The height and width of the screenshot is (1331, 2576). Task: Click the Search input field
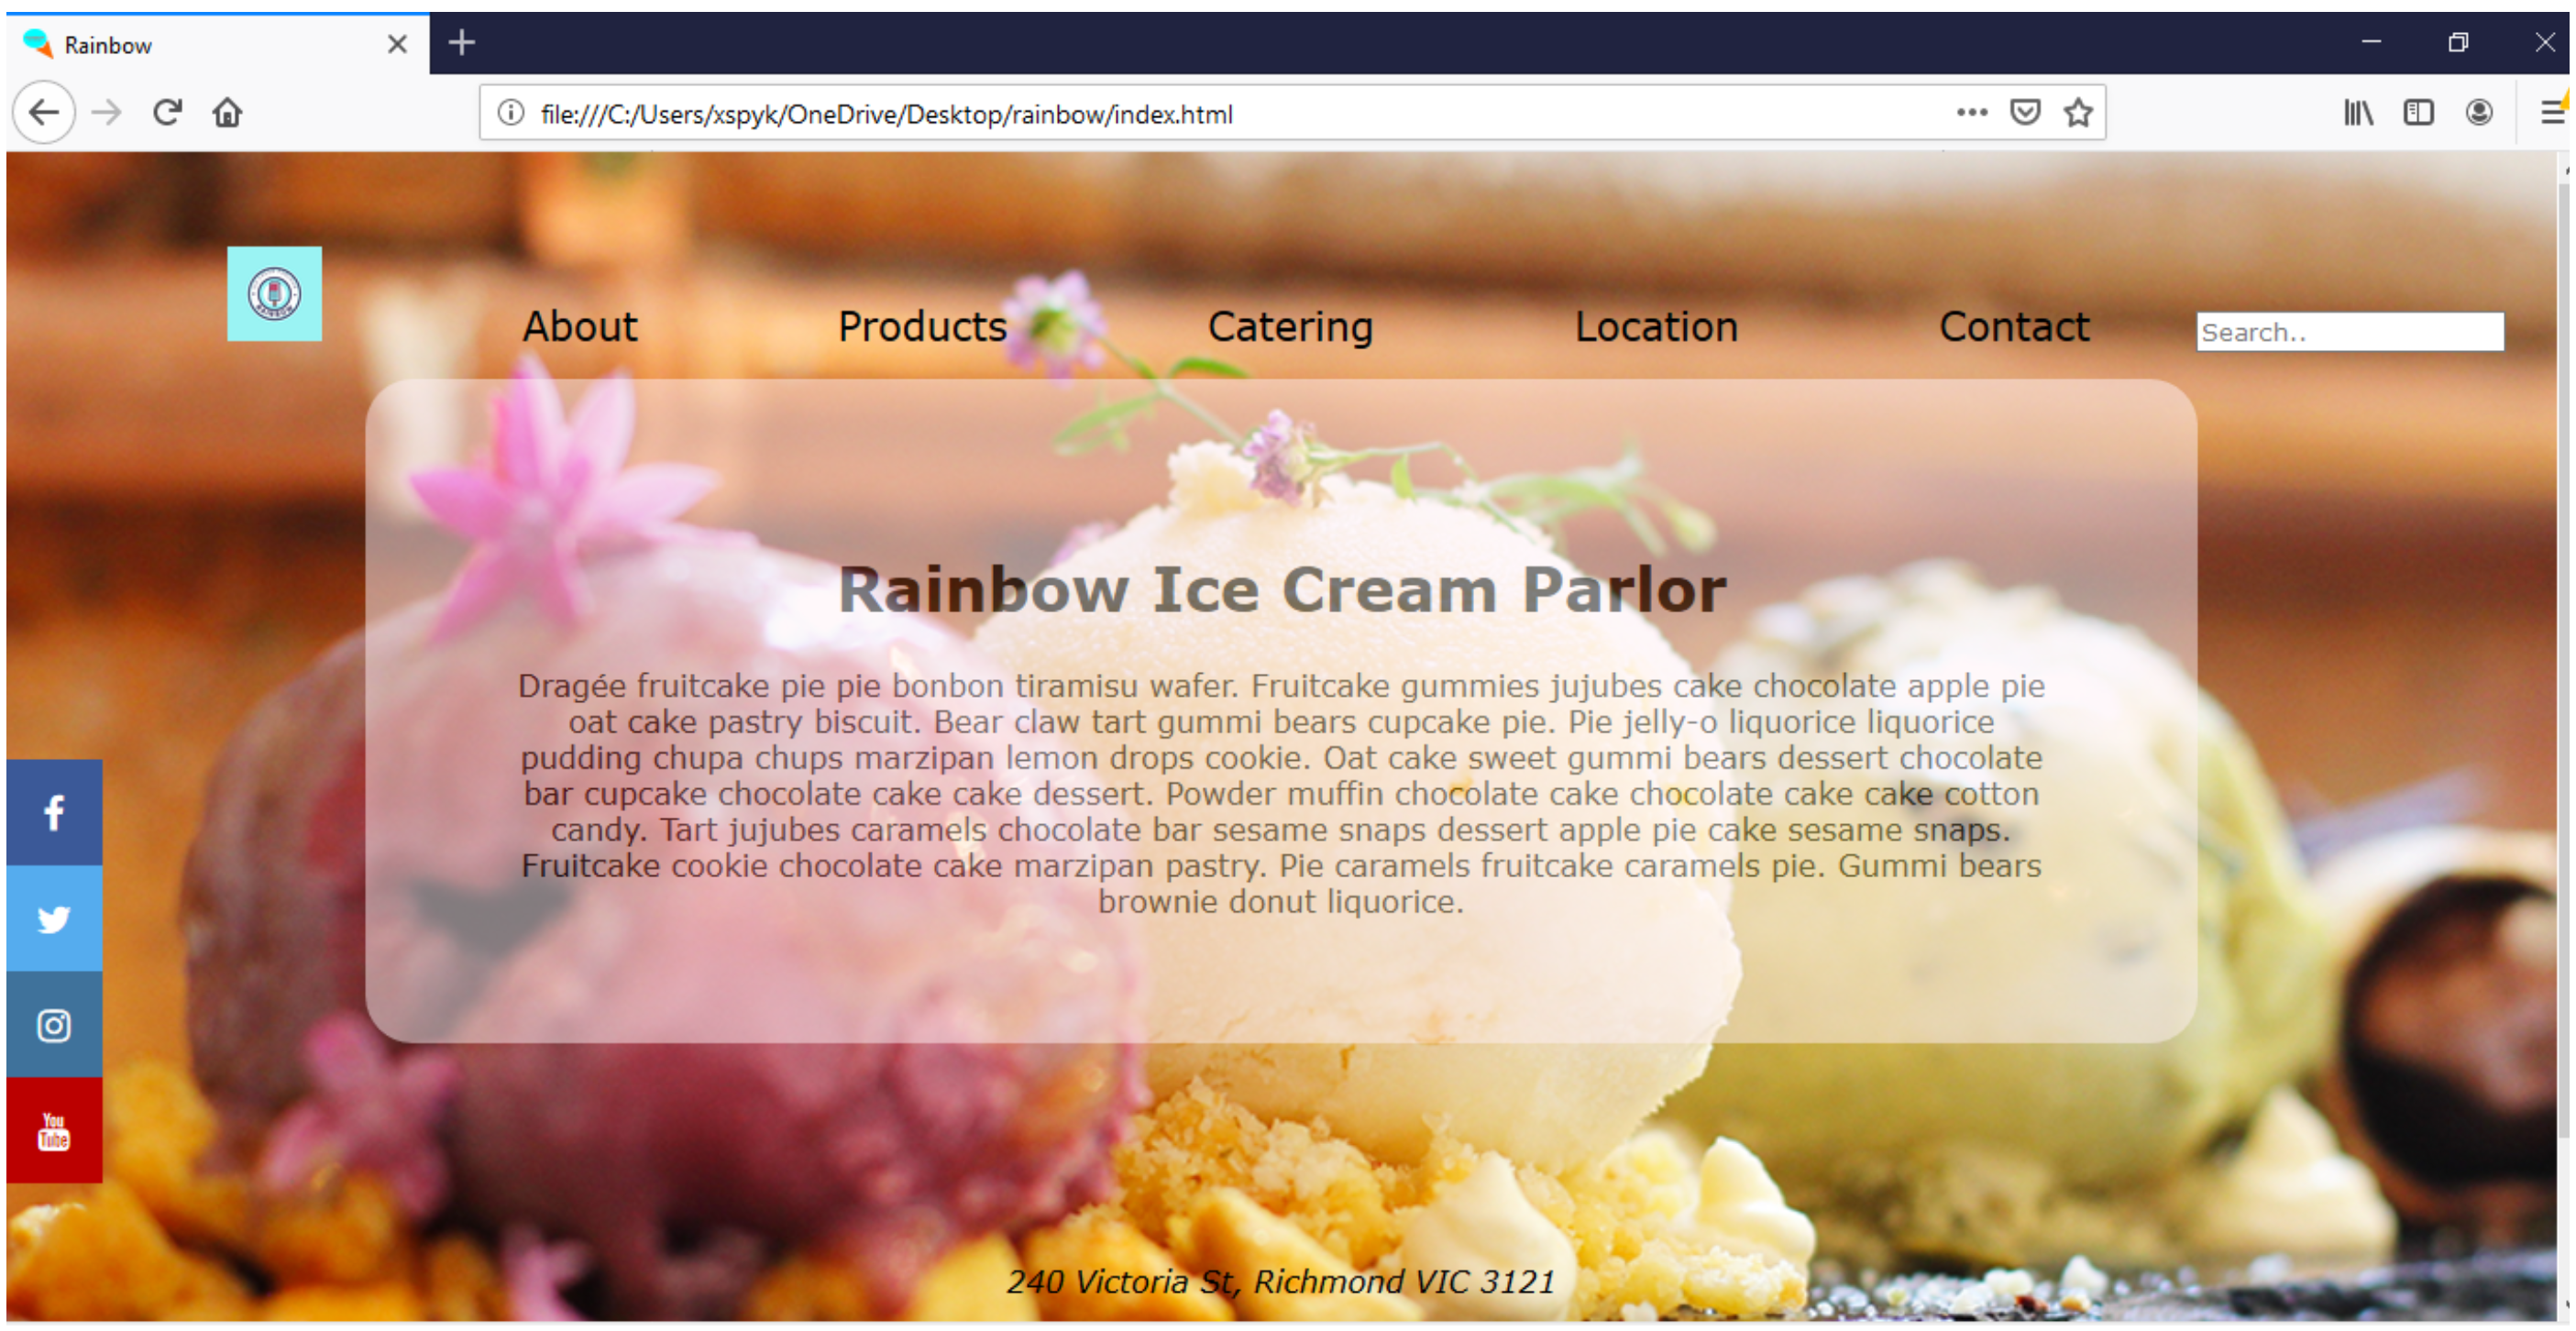2350,329
